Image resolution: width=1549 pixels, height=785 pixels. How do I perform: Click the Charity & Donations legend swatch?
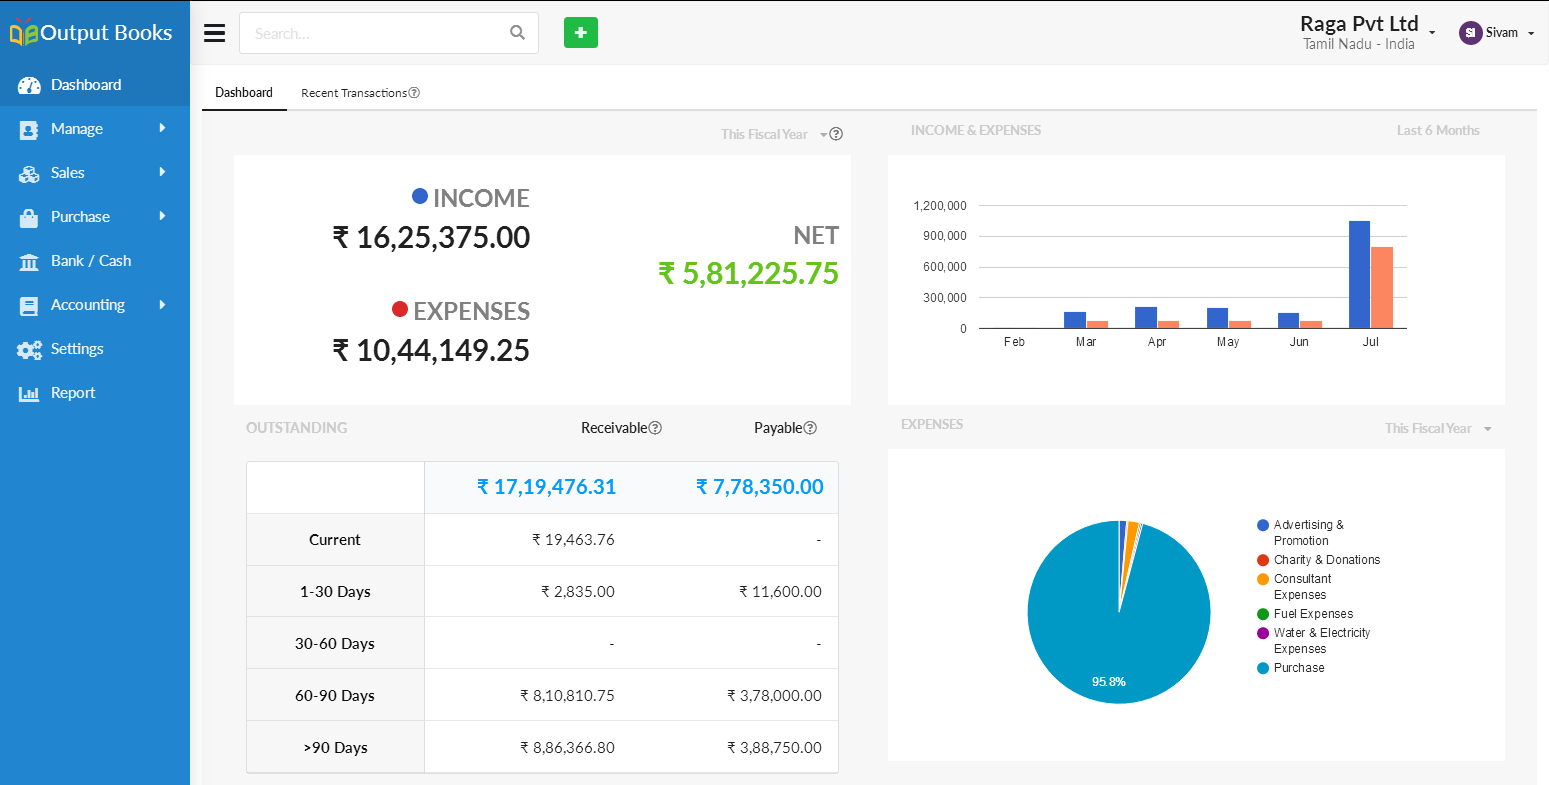[x=1263, y=560]
